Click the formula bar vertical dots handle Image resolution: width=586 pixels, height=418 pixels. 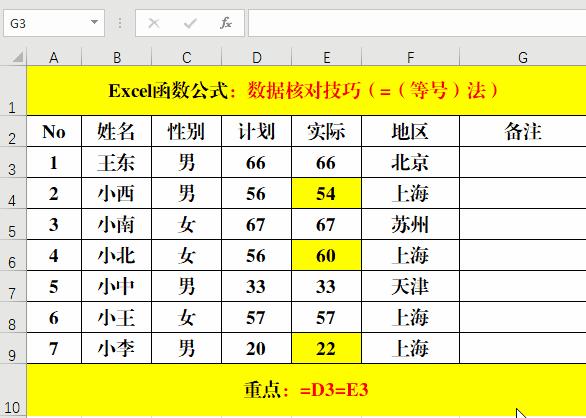[x=120, y=23]
